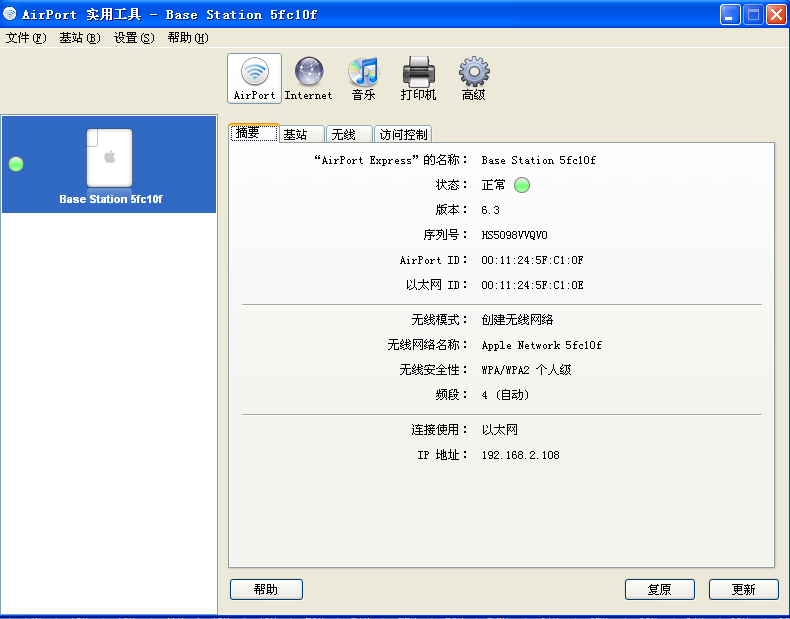Click the window title text AirPort 实用工具

click(82, 15)
